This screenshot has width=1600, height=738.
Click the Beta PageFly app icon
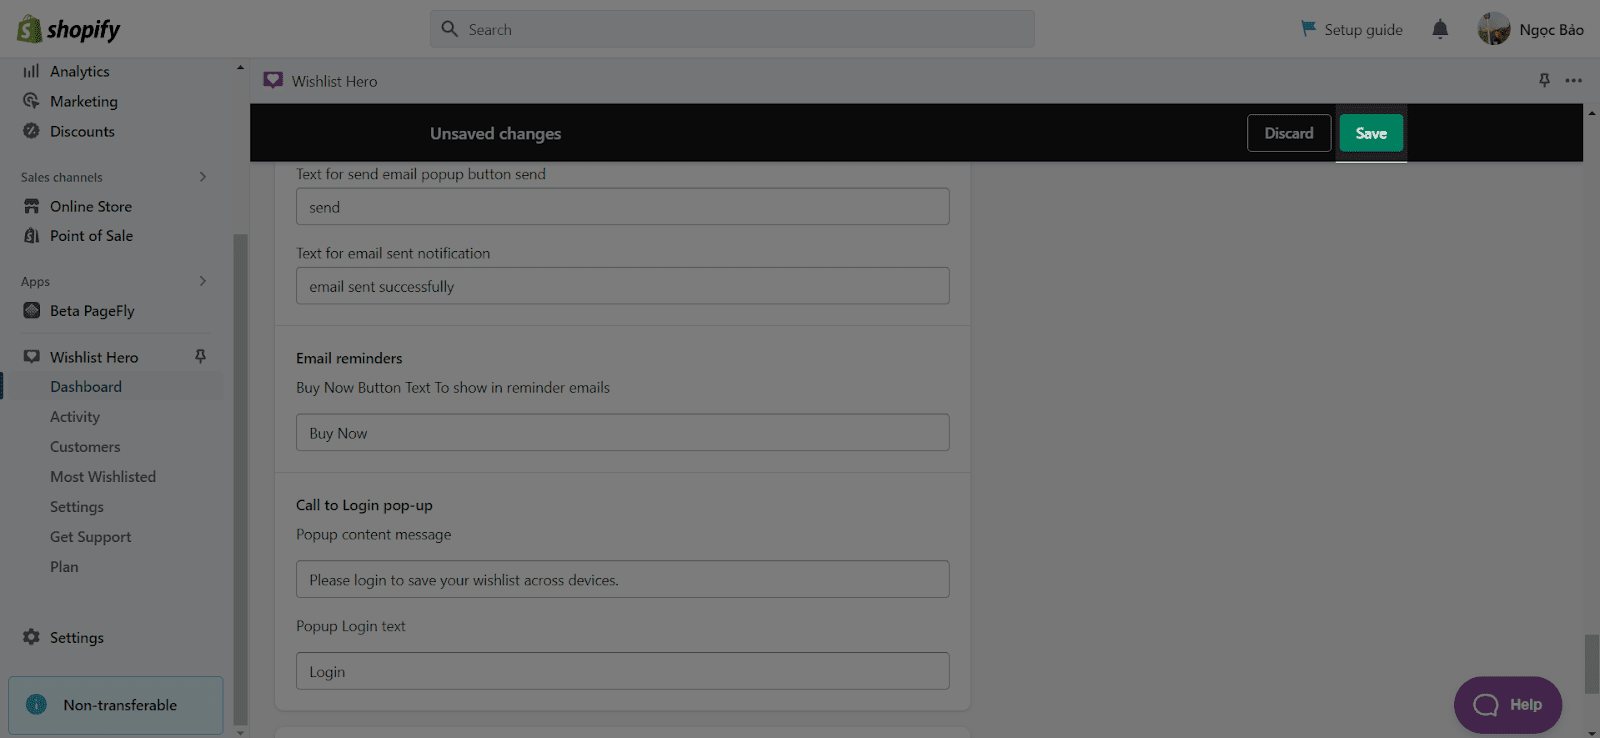tap(32, 311)
